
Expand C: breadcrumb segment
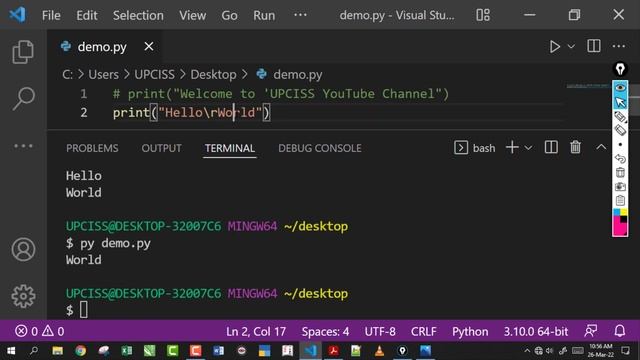[x=68, y=75]
